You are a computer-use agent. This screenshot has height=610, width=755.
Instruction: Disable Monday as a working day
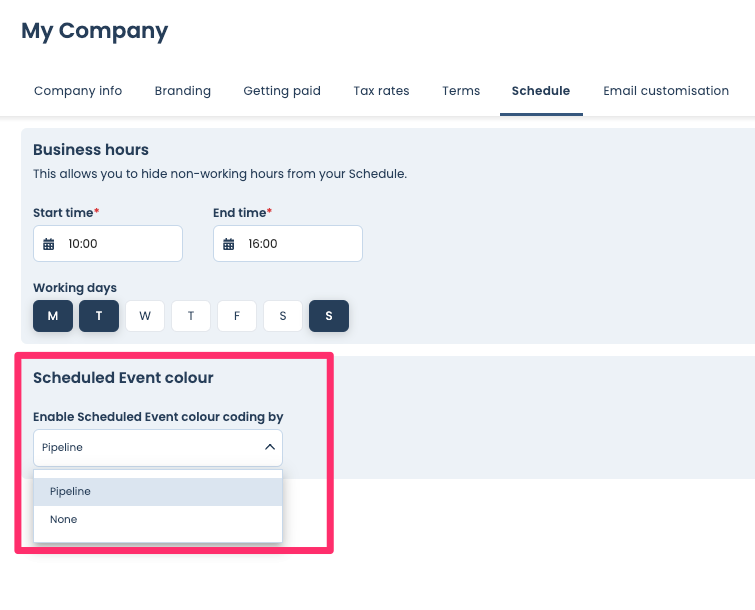(x=53, y=316)
